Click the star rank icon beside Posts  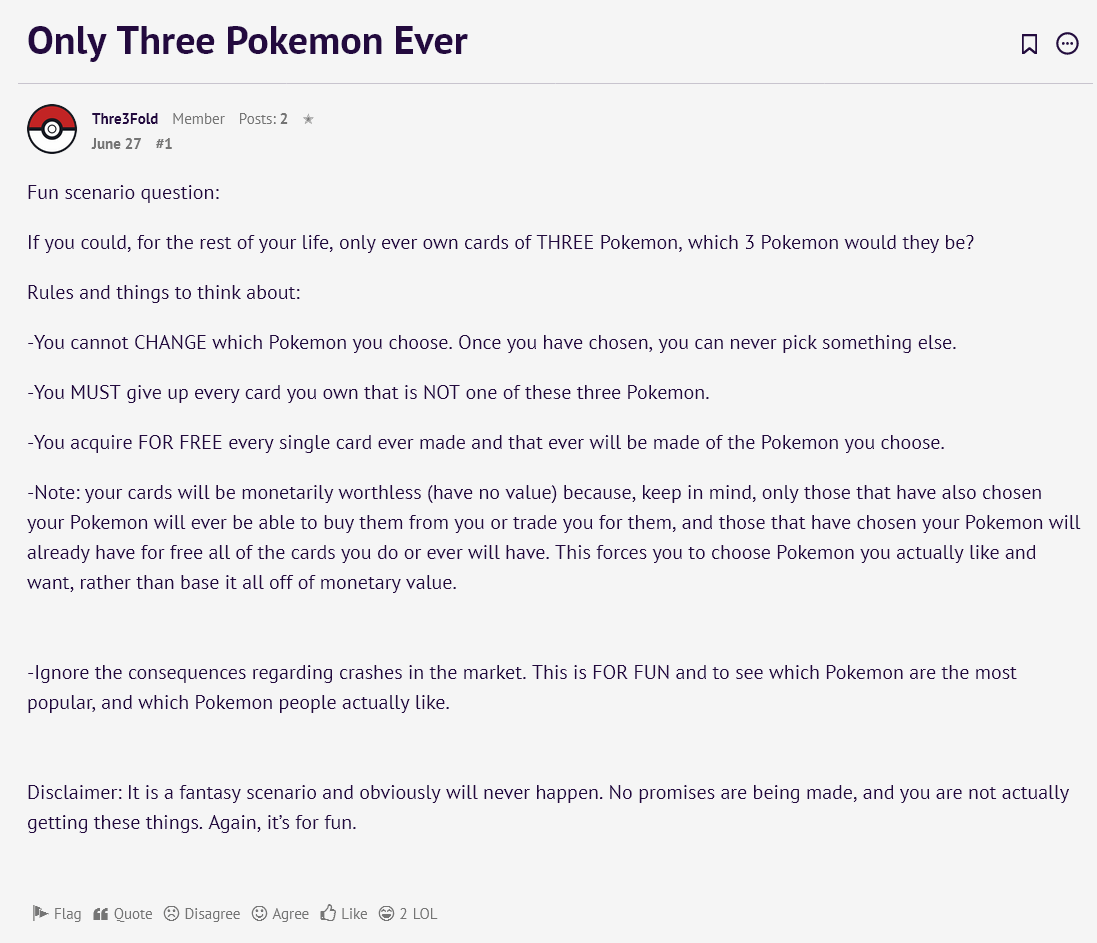308,119
